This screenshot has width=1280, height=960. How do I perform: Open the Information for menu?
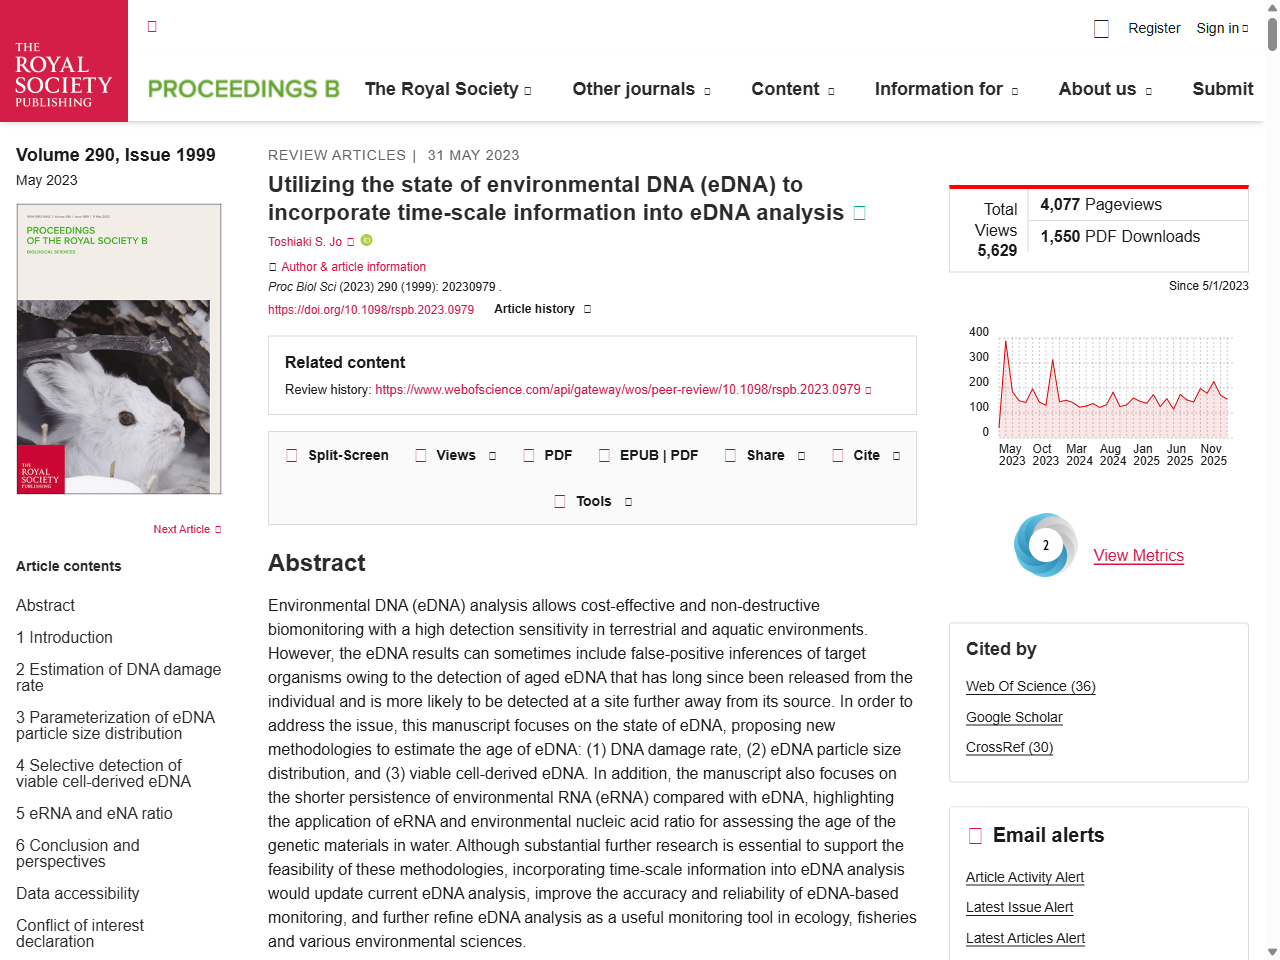point(939,89)
